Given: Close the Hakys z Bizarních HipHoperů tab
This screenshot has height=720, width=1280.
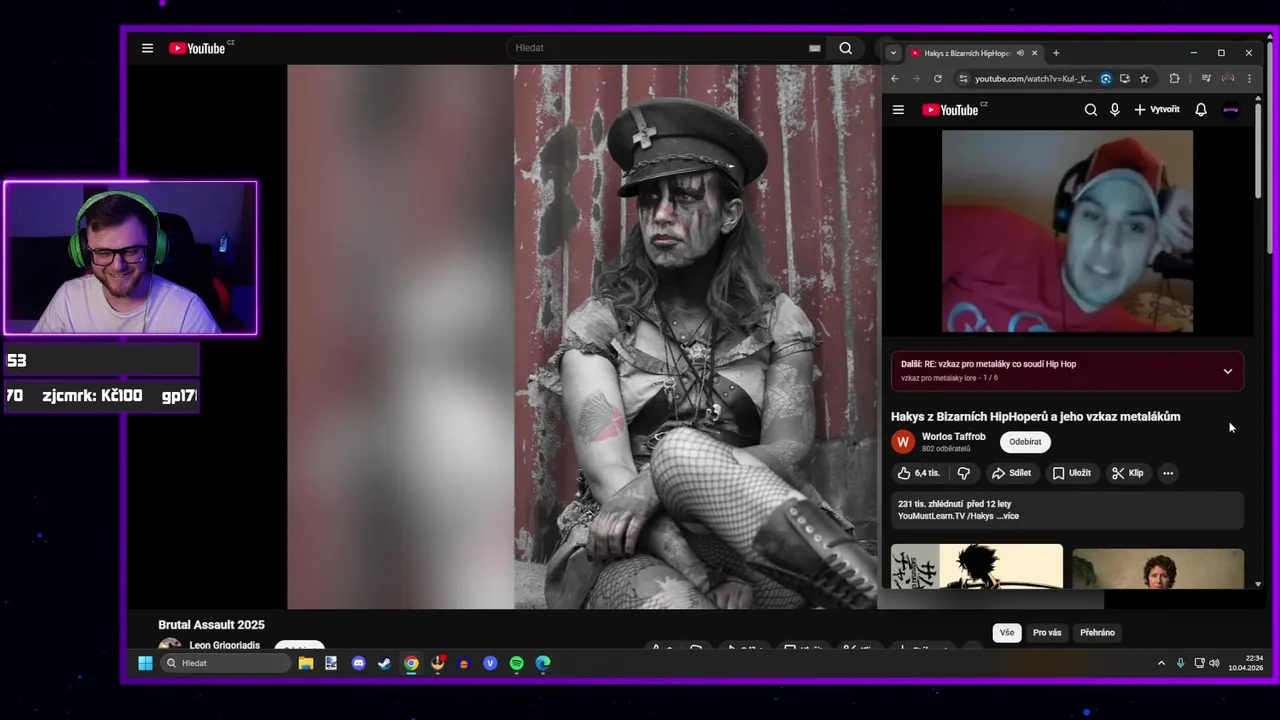Looking at the screenshot, I should [1035, 53].
